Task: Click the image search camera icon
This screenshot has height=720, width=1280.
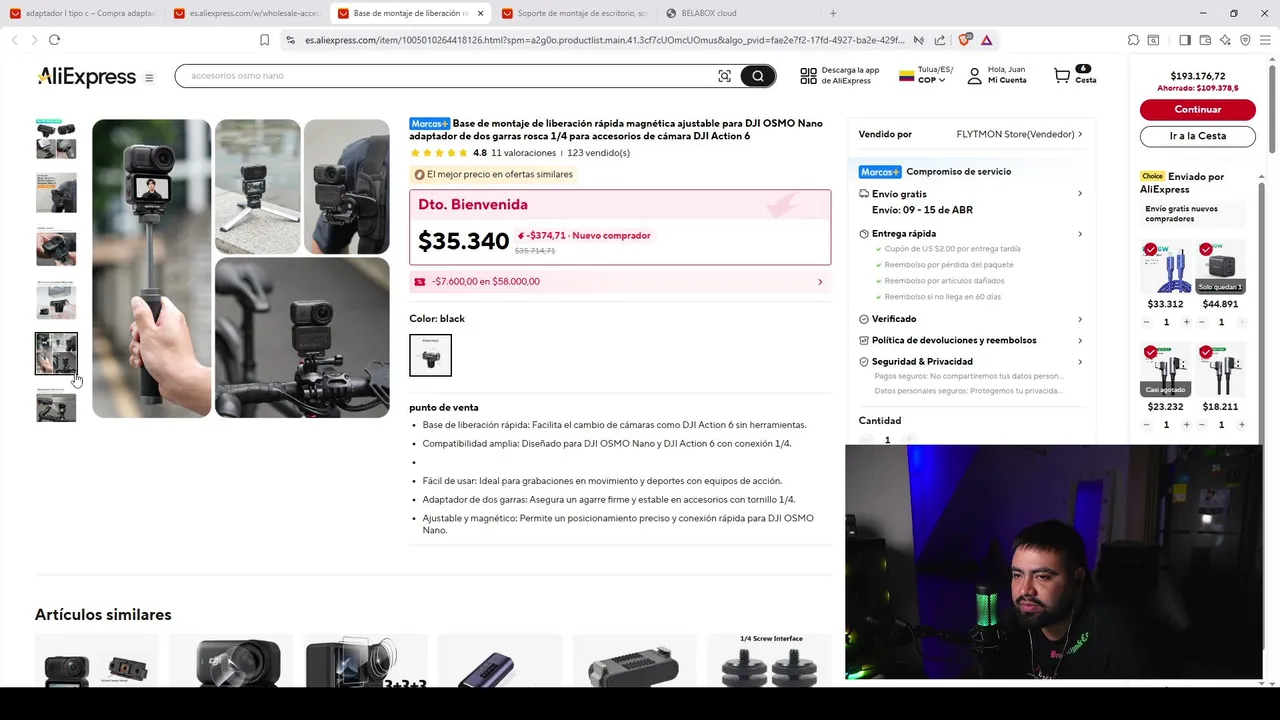Action: point(725,76)
